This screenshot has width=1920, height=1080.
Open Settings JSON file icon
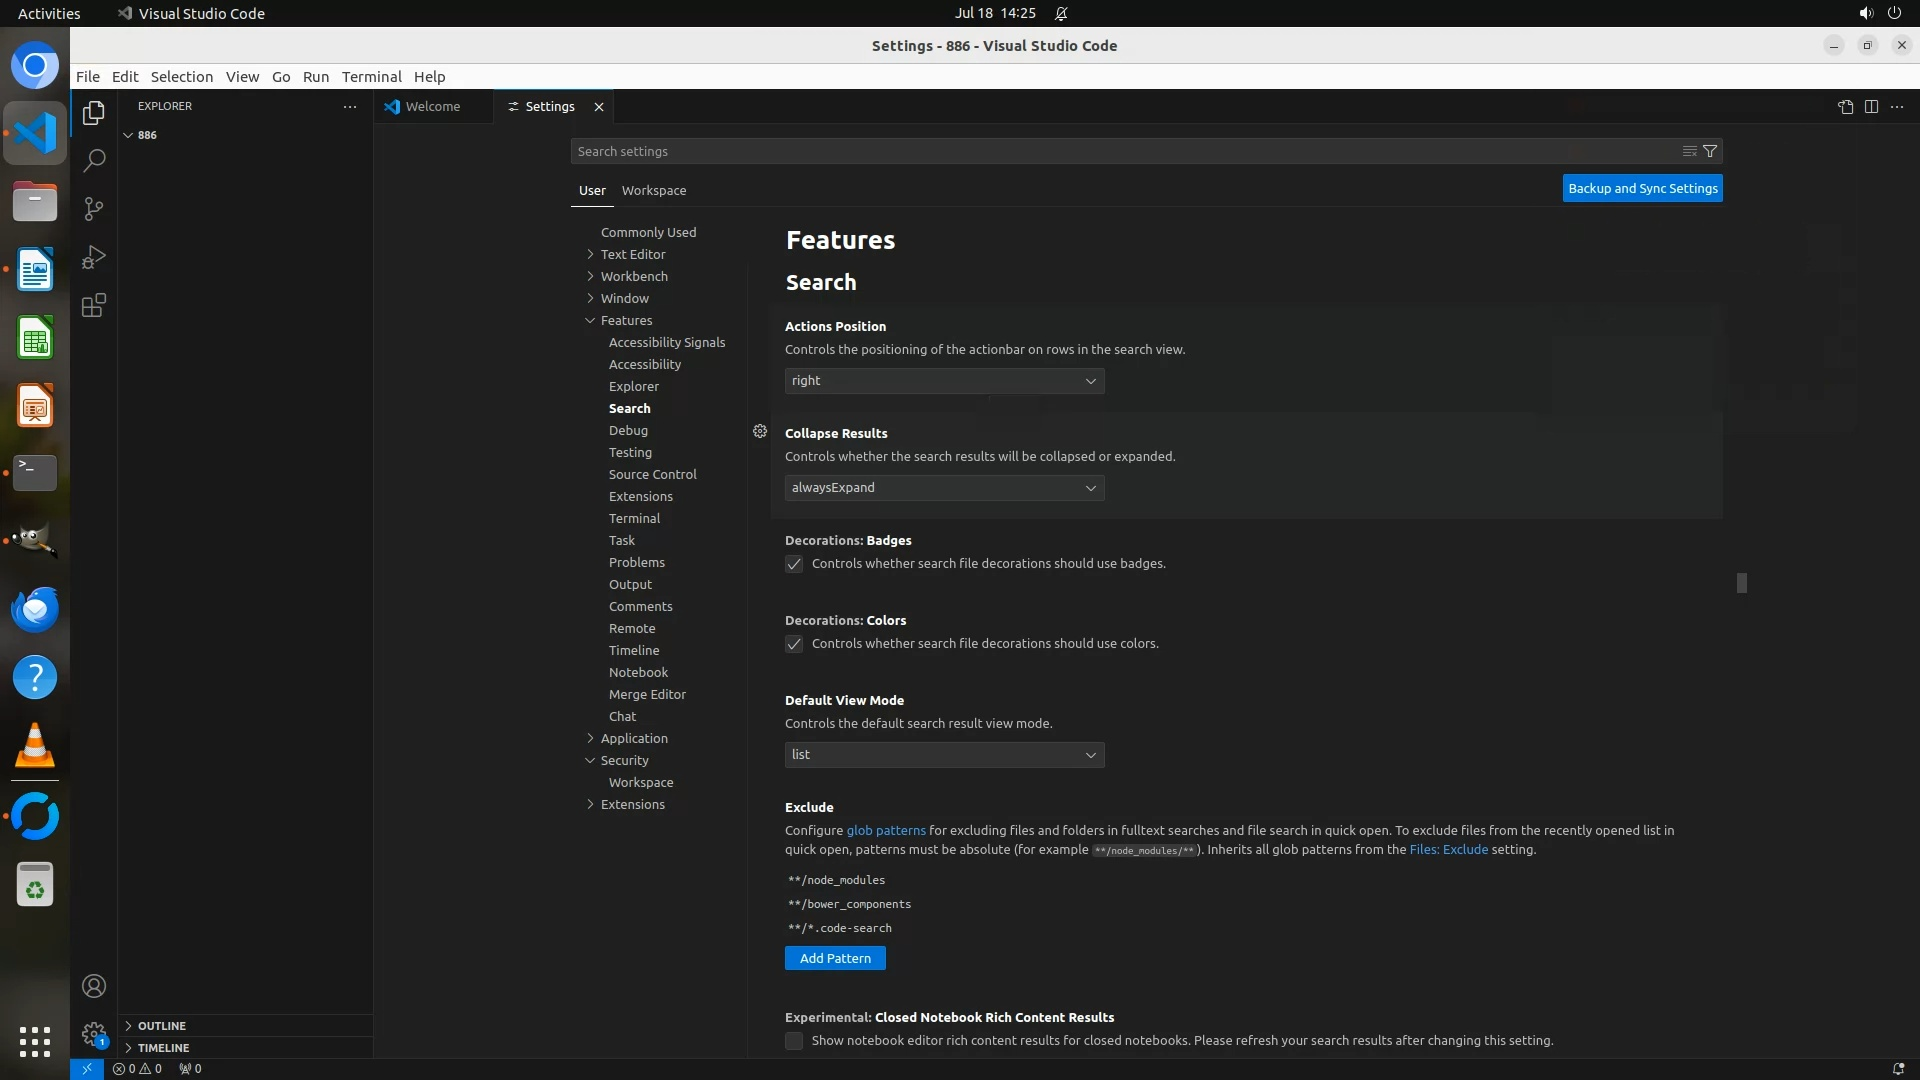(1845, 107)
